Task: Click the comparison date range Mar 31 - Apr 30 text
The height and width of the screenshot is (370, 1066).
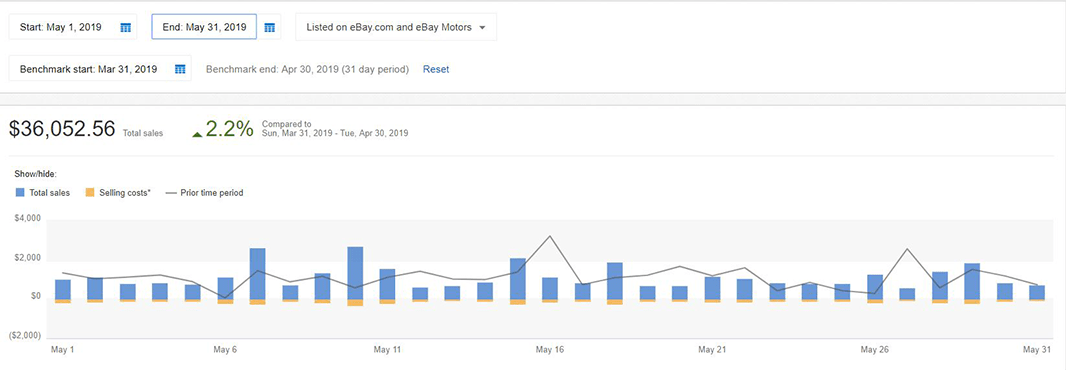Action: click(x=334, y=133)
